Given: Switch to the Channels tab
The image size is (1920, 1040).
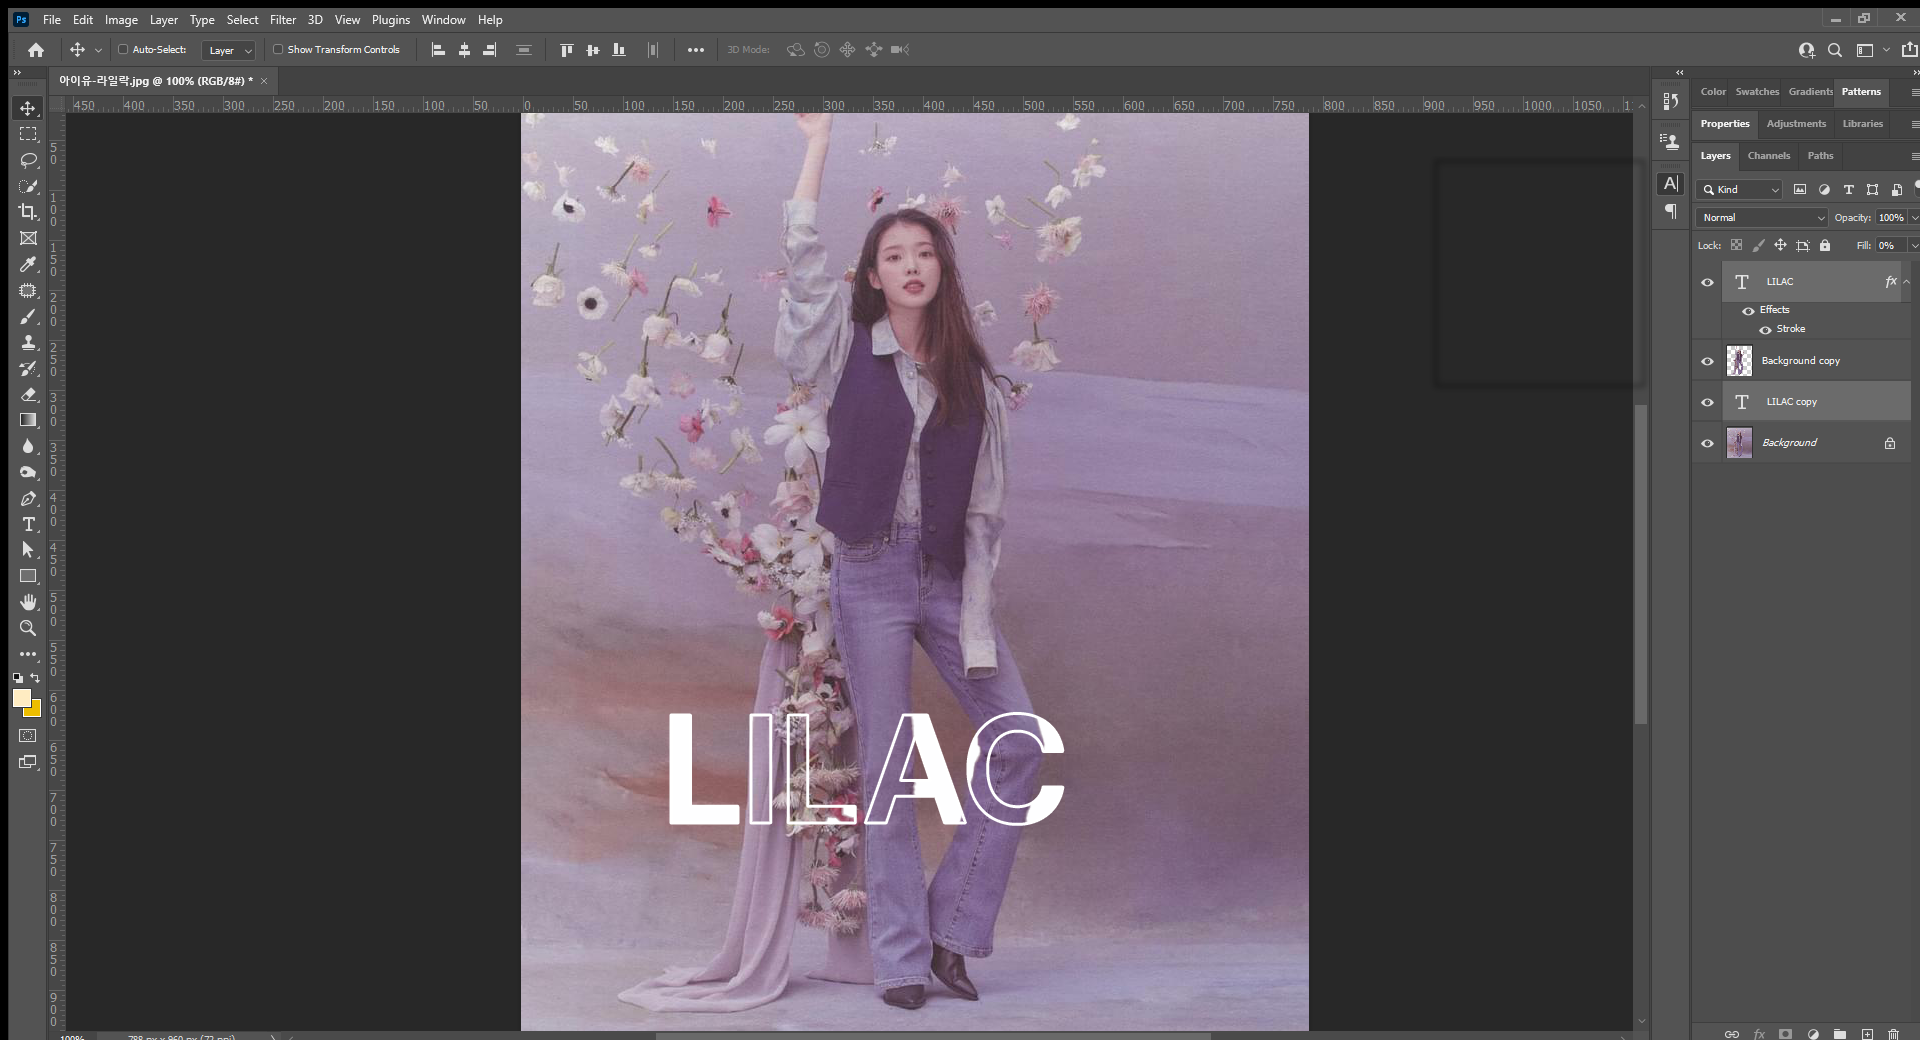Looking at the screenshot, I should [x=1768, y=156].
